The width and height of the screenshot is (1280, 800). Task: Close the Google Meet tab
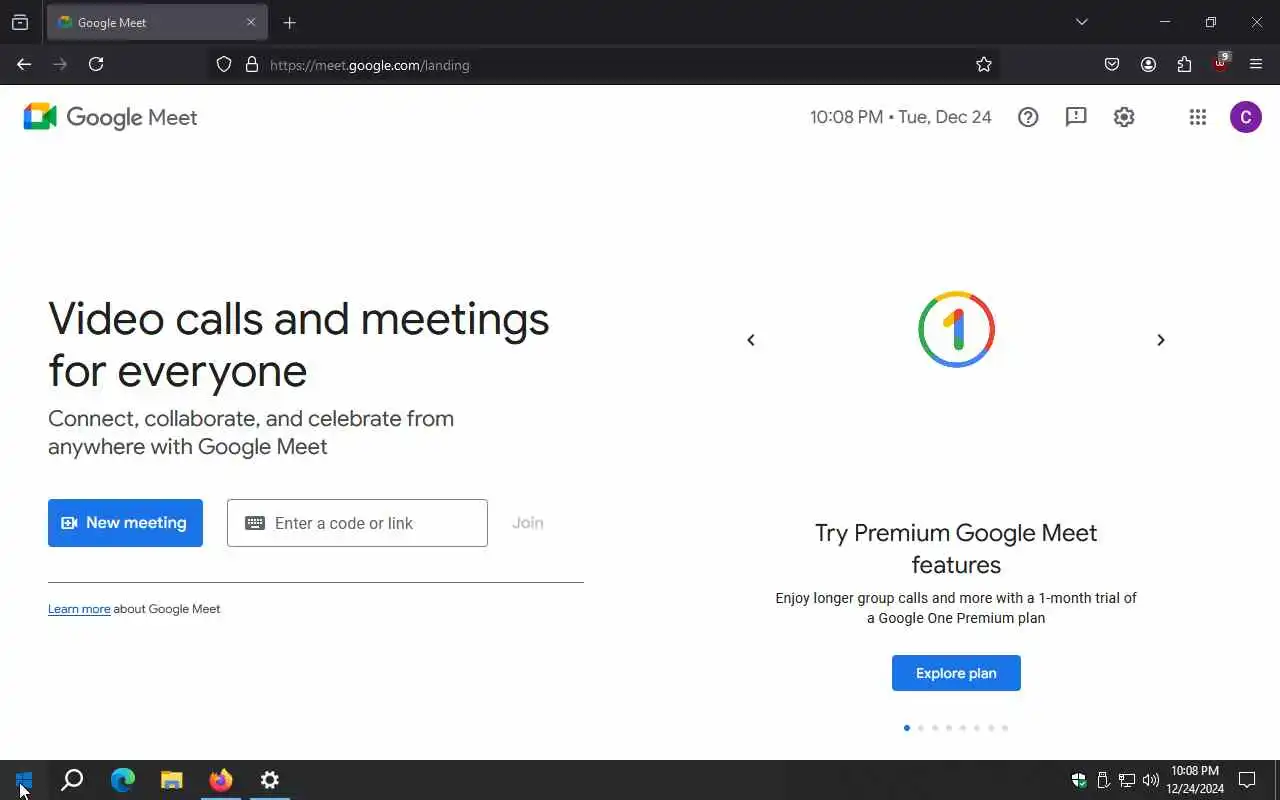pos(251,22)
